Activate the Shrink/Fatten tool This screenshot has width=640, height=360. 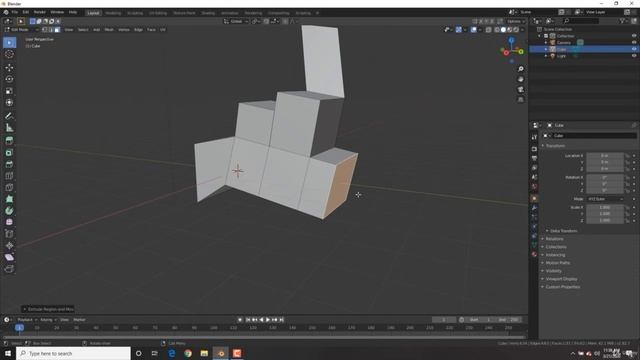click(x=9, y=246)
